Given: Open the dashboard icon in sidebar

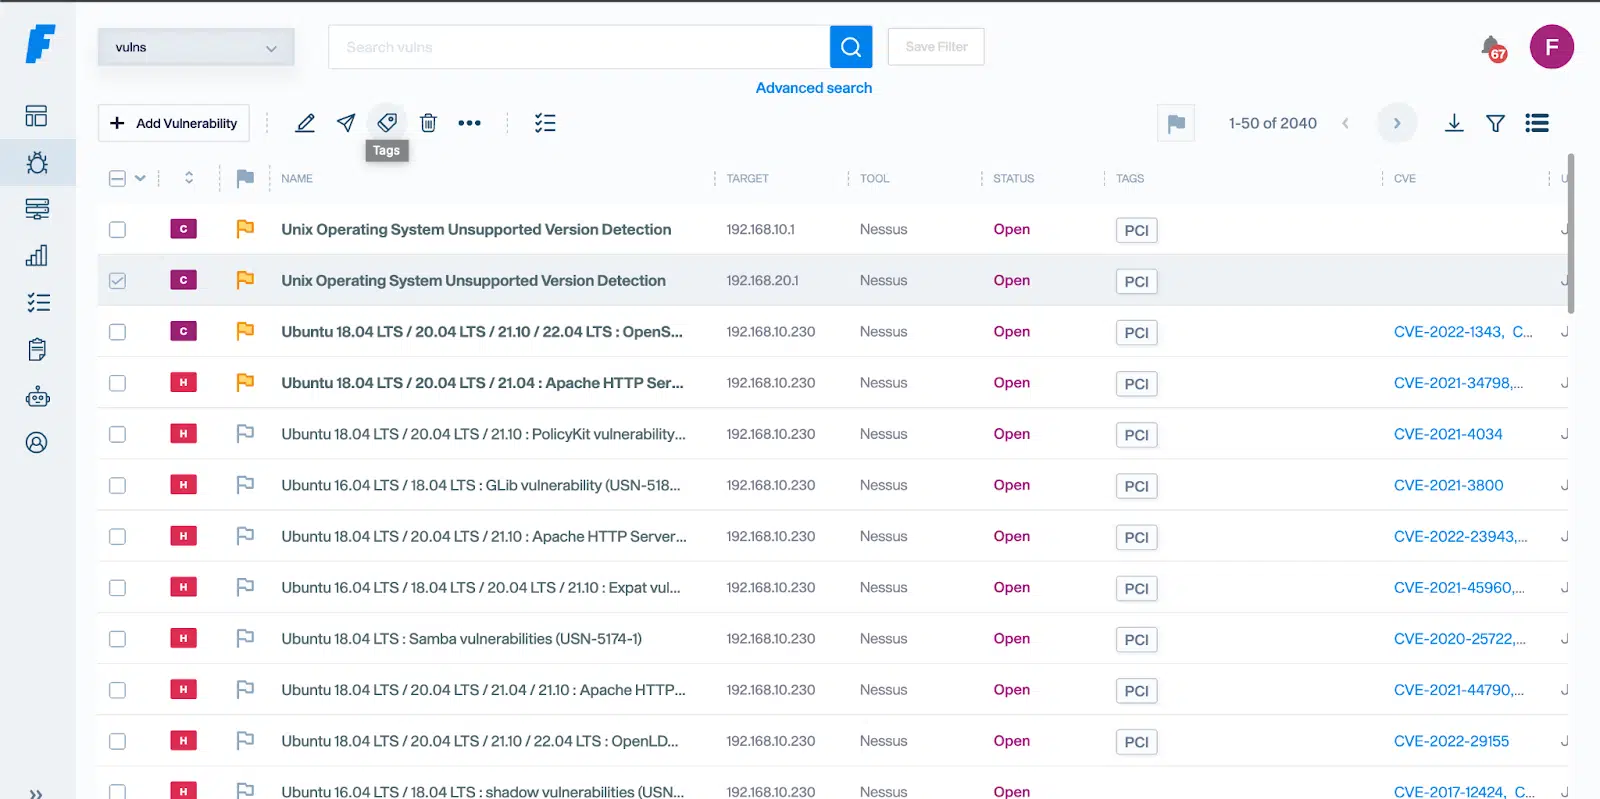Looking at the screenshot, I should pyautogui.click(x=37, y=116).
